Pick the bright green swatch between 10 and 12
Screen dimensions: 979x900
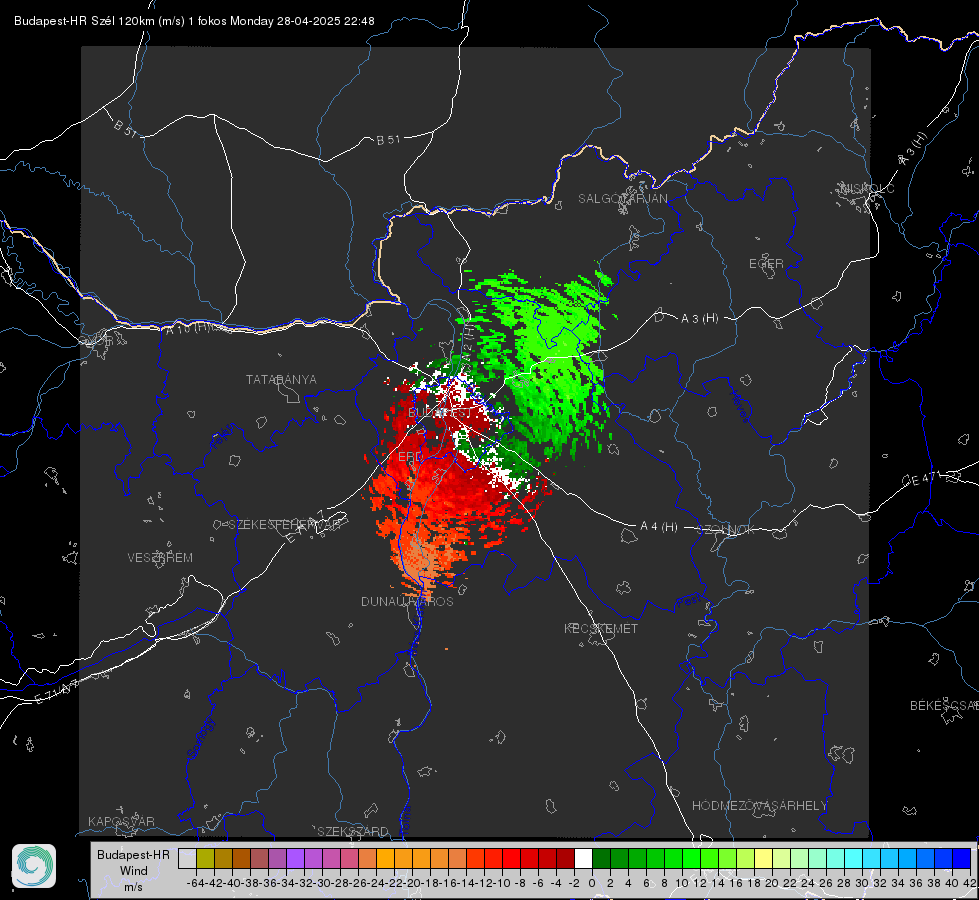(691, 858)
